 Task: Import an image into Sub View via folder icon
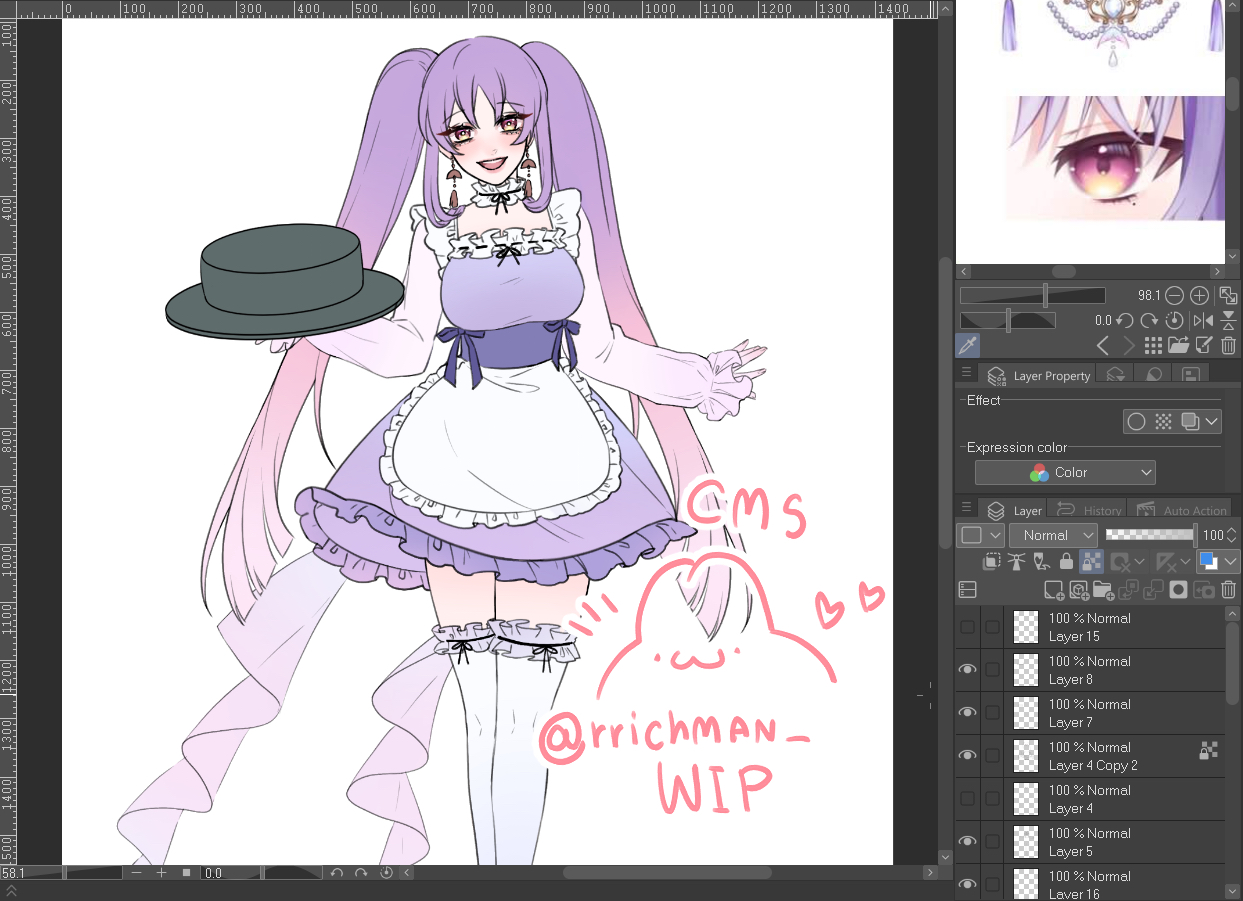click(1177, 346)
